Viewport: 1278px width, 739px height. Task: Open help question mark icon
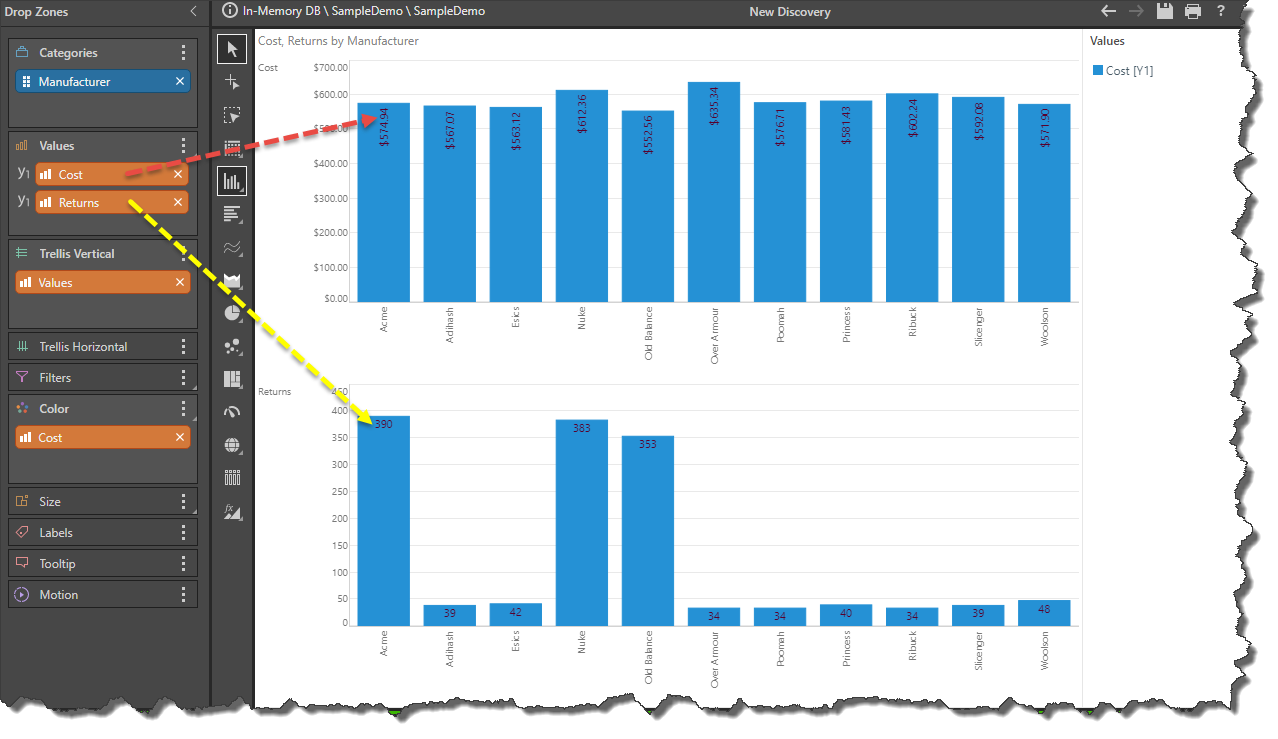pyautogui.click(x=1221, y=11)
